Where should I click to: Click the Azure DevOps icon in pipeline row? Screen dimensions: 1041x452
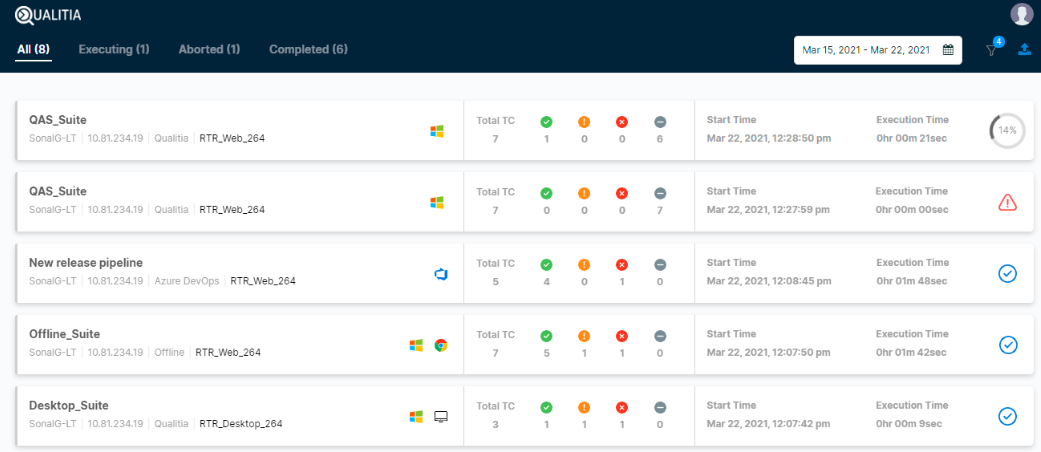pyautogui.click(x=440, y=274)
